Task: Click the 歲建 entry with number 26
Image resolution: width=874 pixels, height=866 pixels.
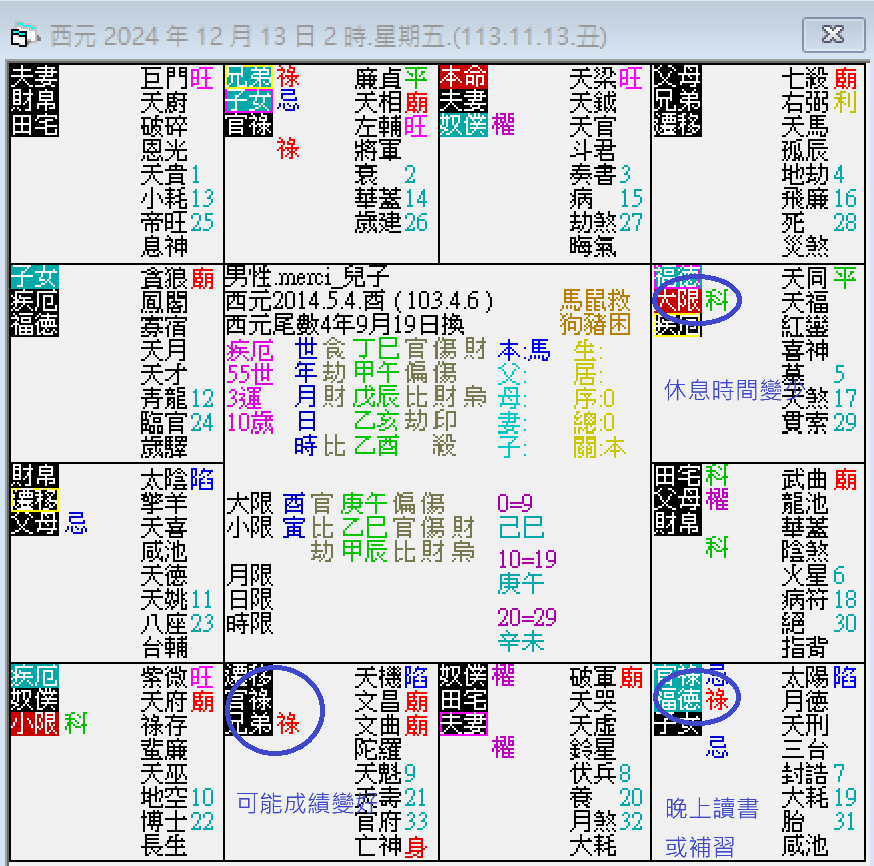Action: coord(391,222)
